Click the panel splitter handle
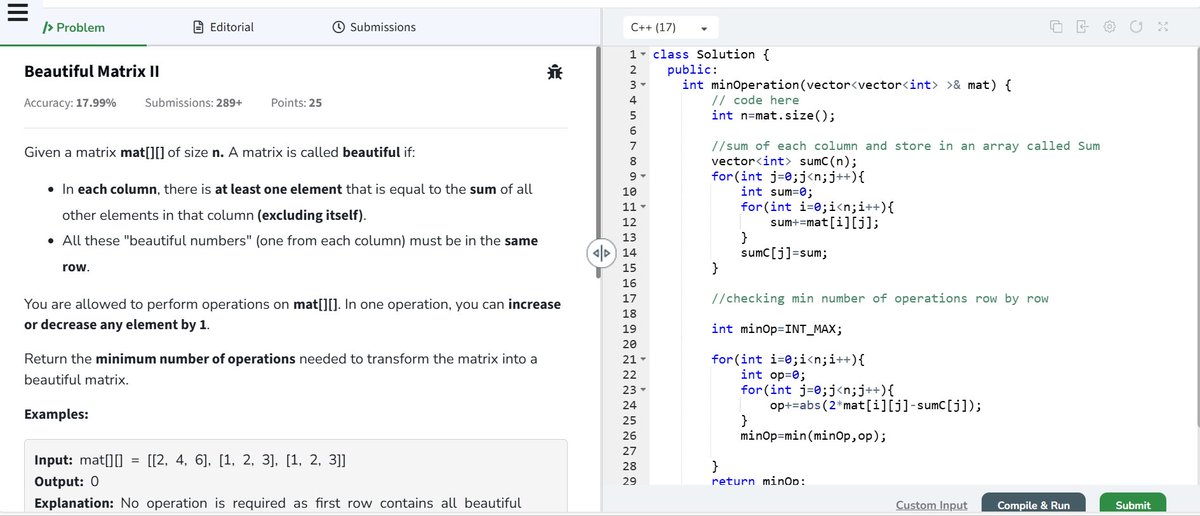 (x=600, y=252)
